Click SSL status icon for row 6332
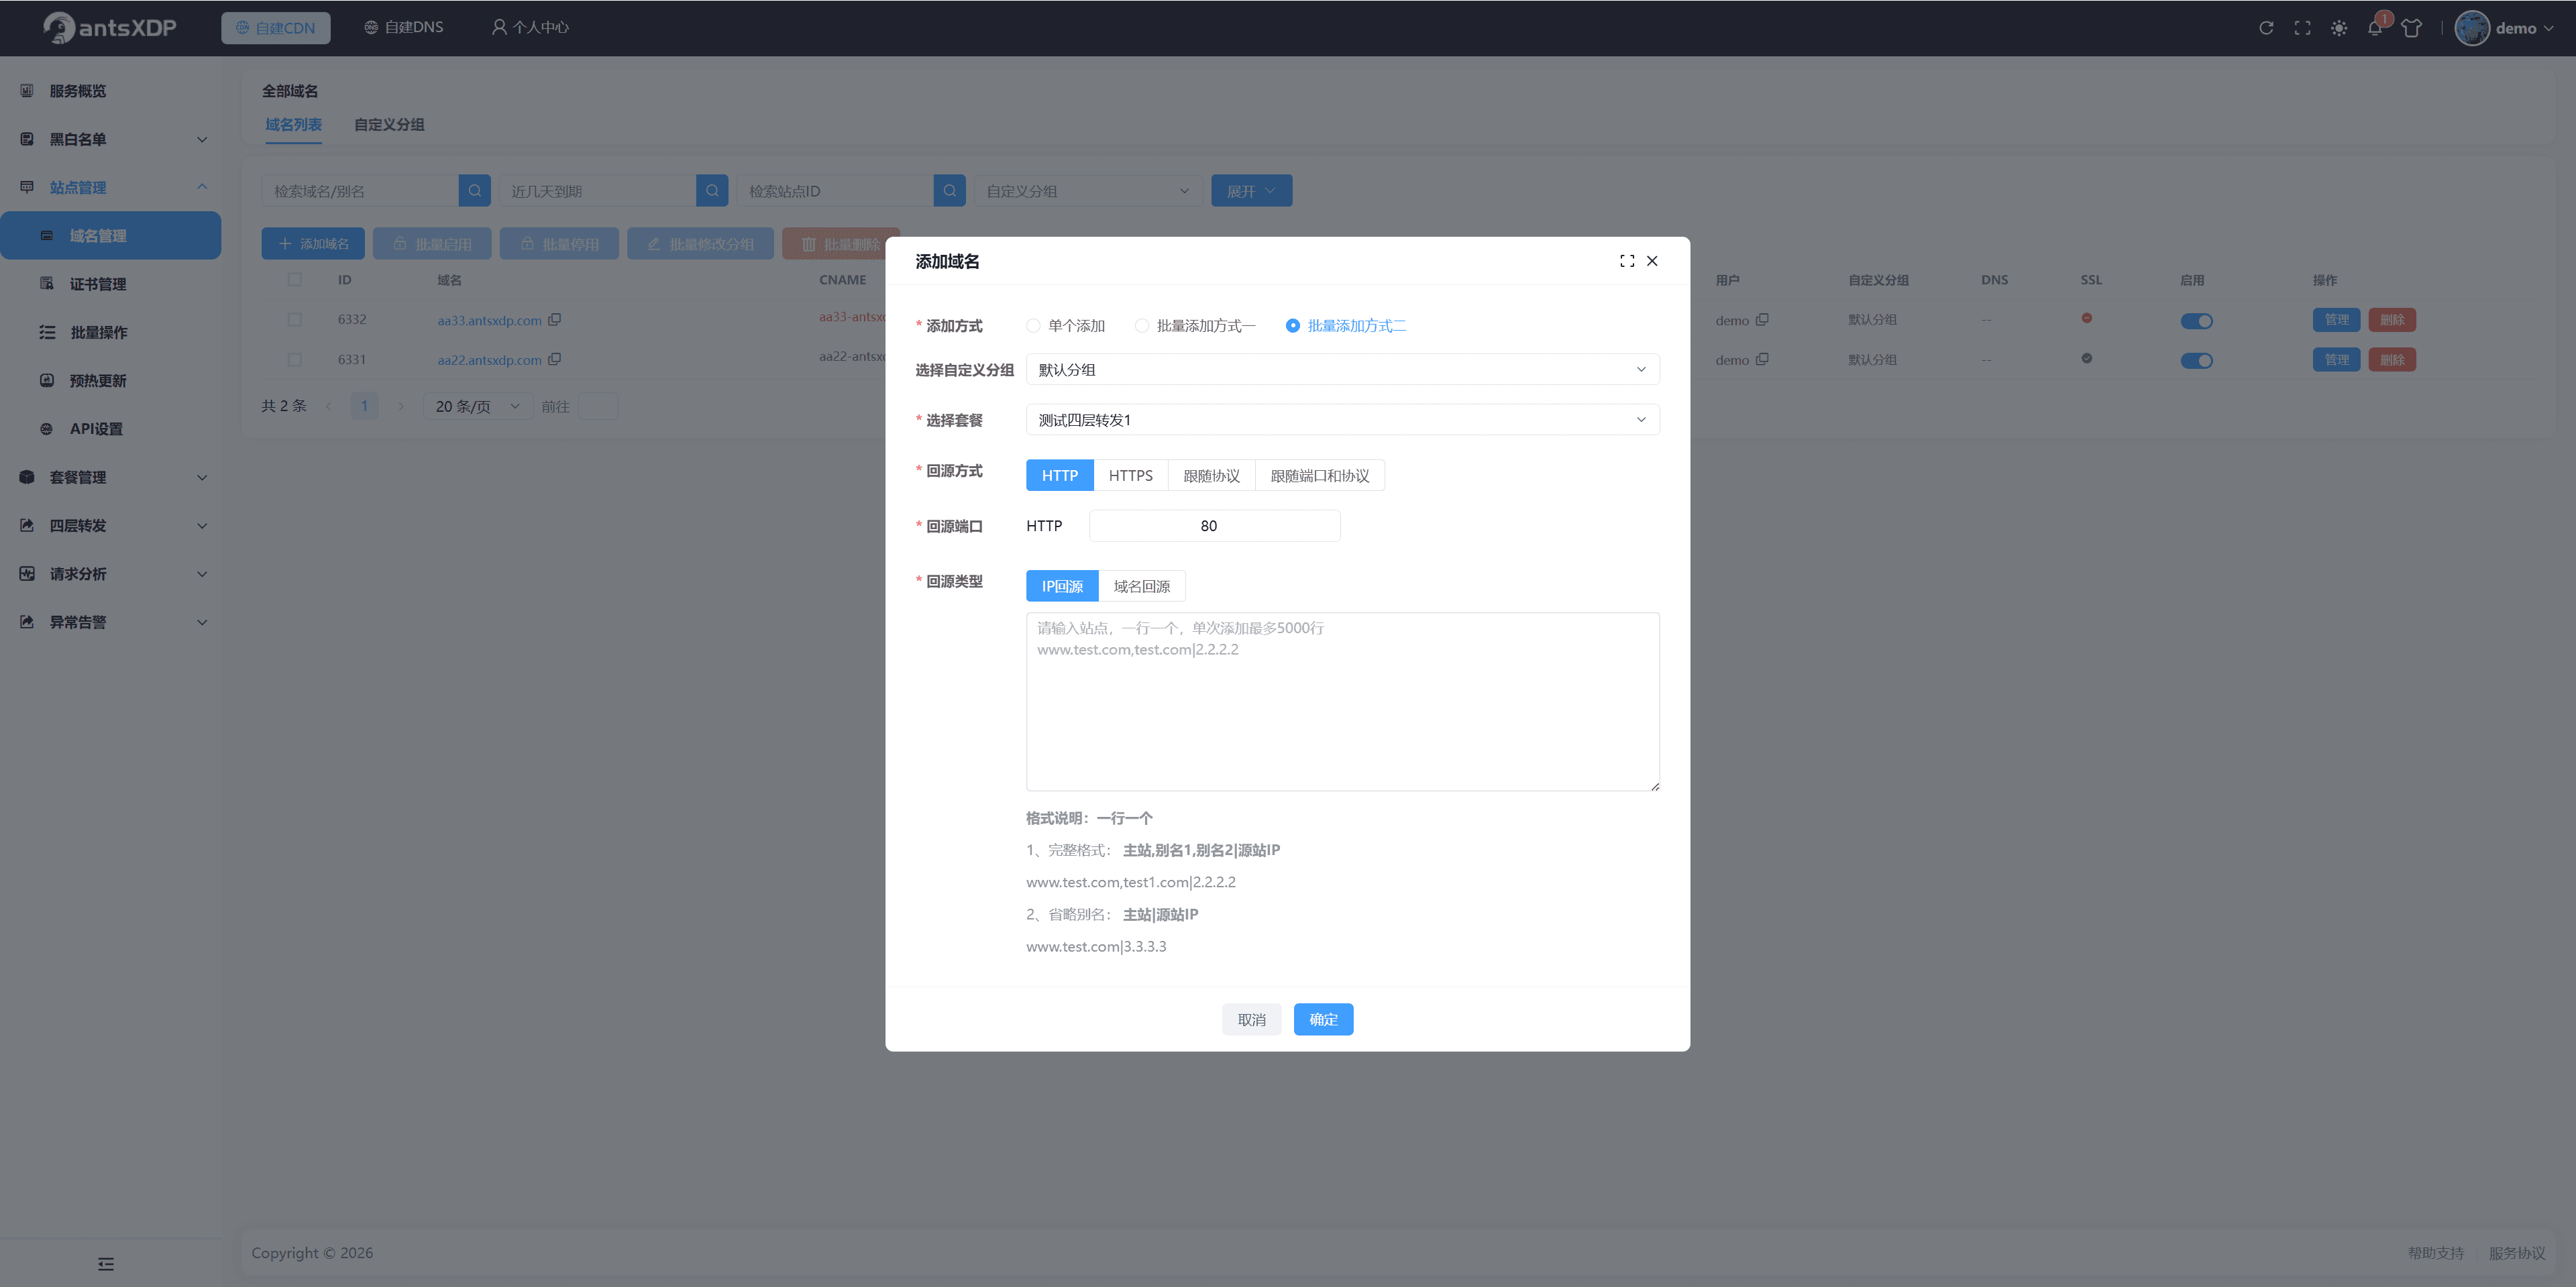 pyautogui.click(x=2087, y=319)
